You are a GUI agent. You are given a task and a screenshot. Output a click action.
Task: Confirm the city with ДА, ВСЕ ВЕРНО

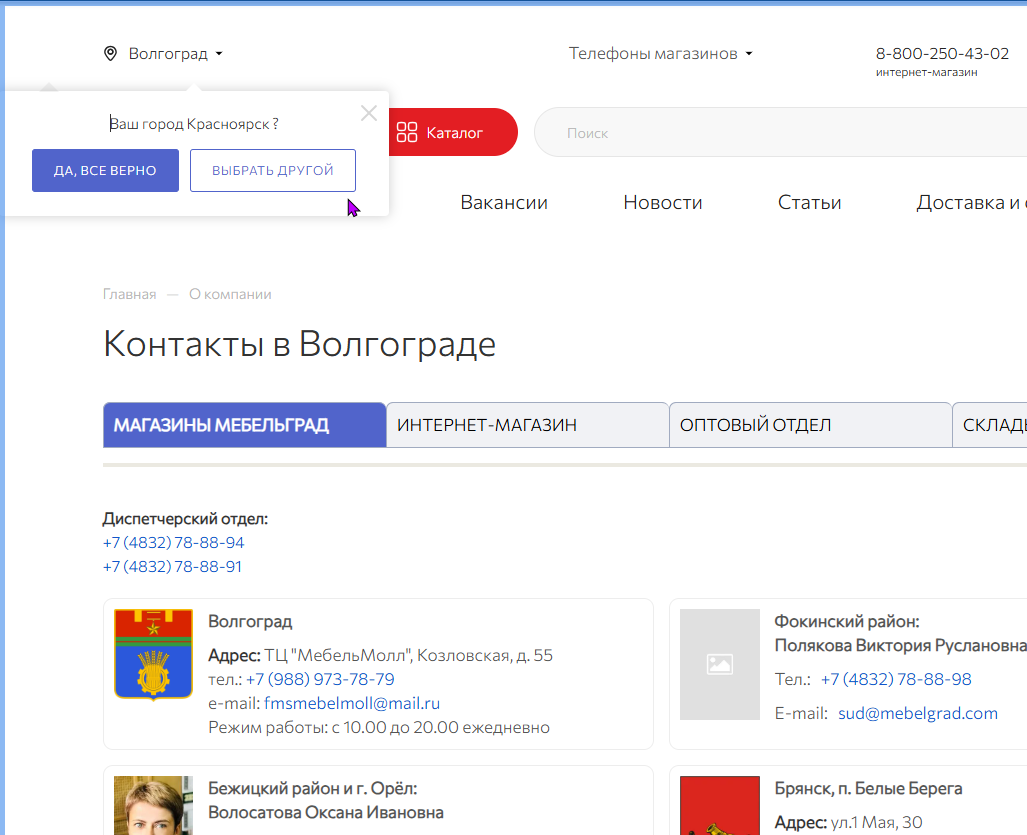coord(105,170)
